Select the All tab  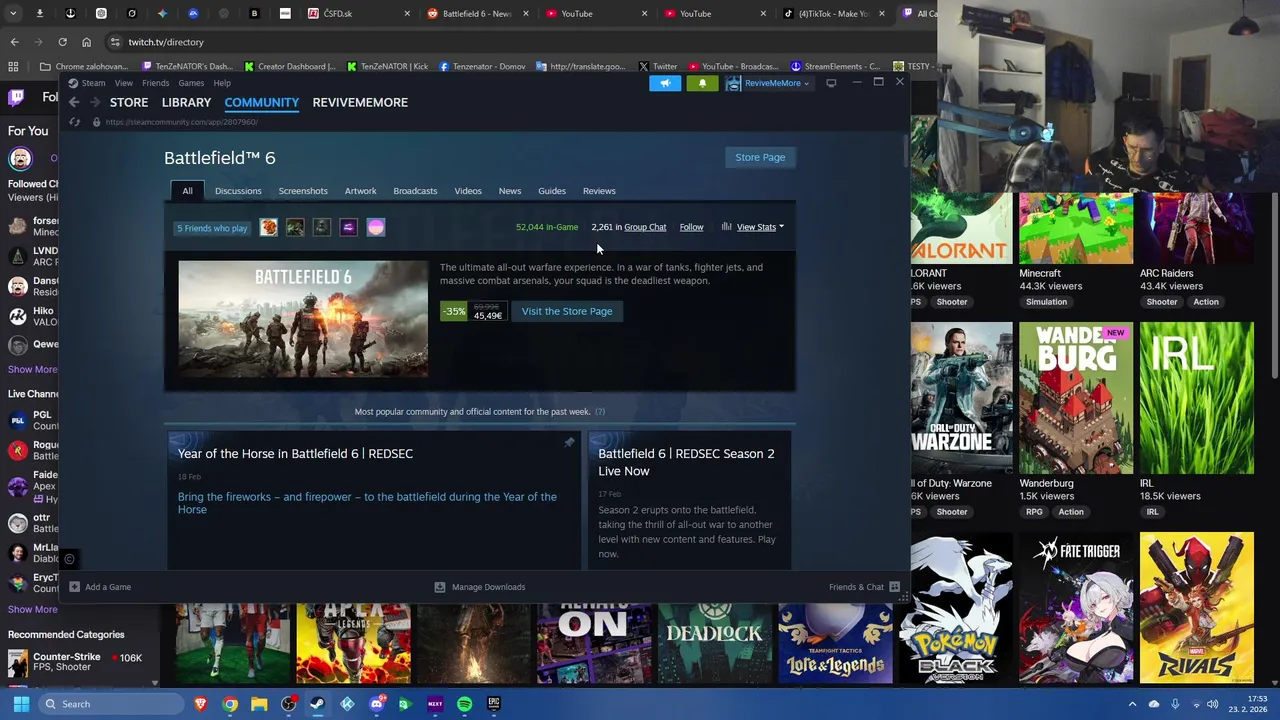(x=187, y=191)
